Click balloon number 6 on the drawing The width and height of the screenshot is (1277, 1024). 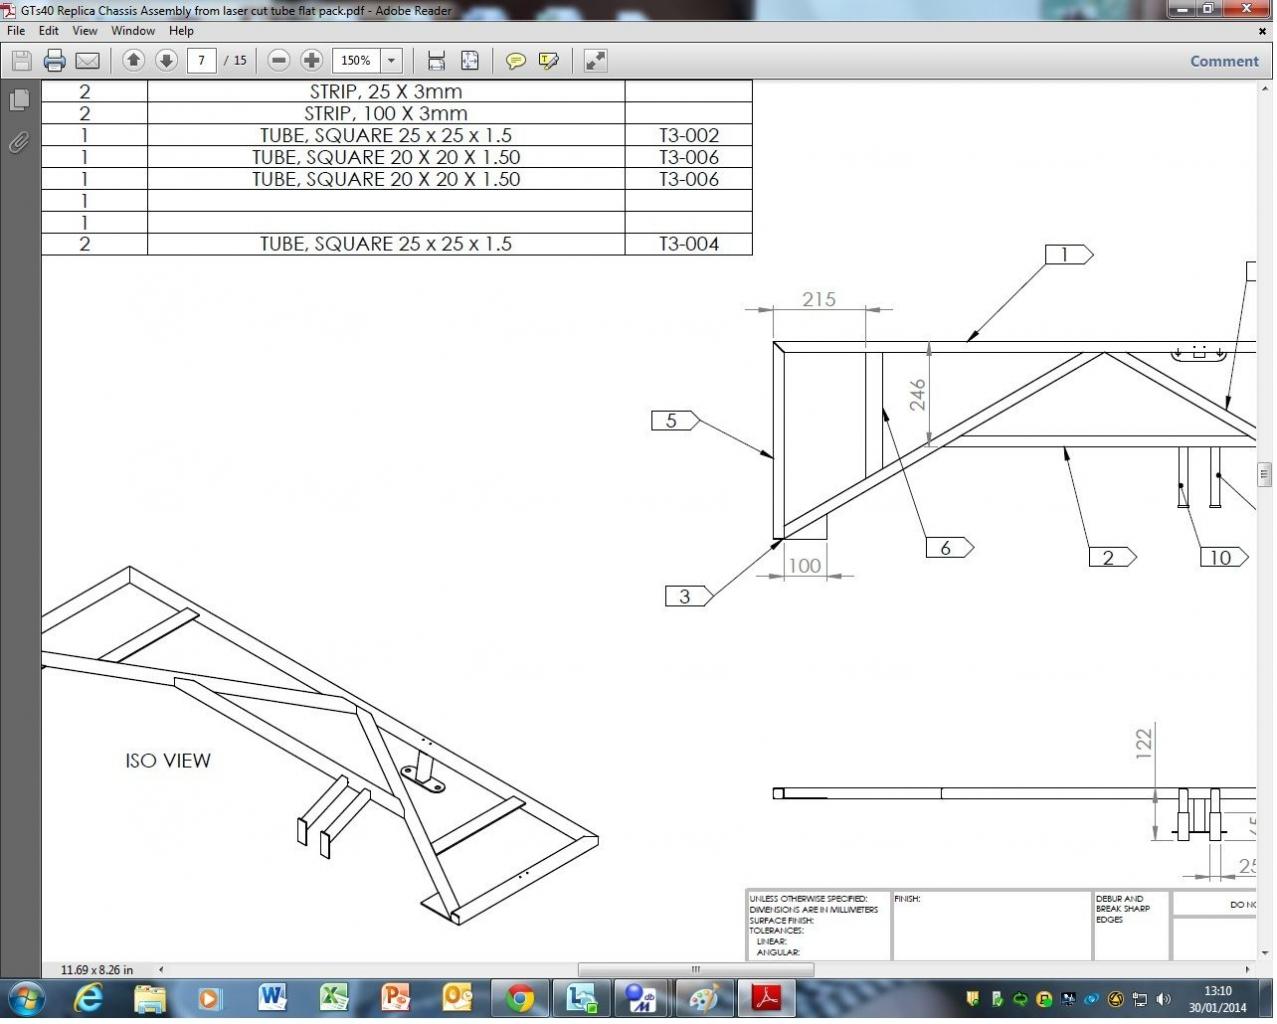click(x=949, y=547)
